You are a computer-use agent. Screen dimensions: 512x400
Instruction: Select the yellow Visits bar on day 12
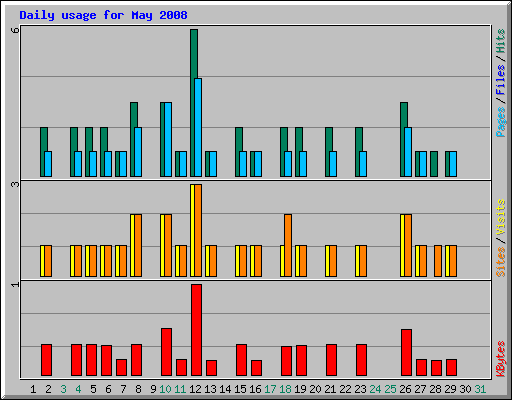coord(192,230)
